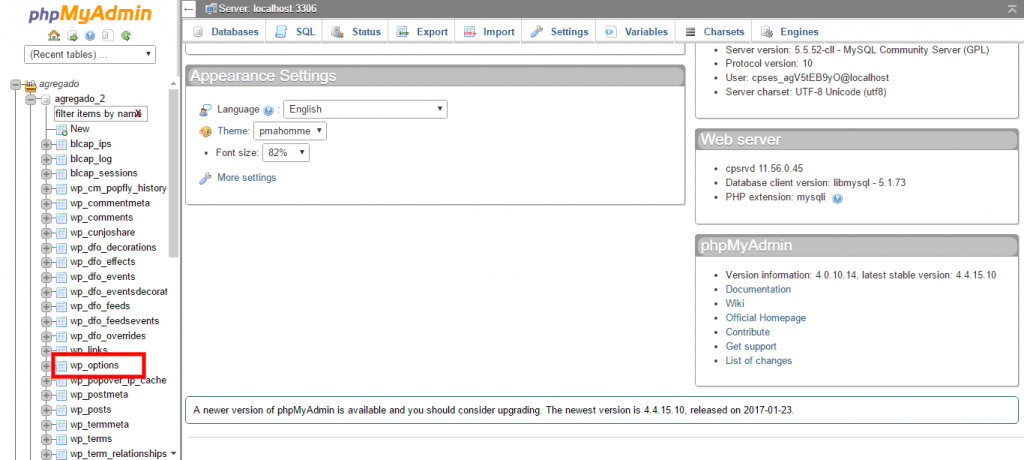This screenshot has width=1024, height=460.
Task: Click the mysqli PHP extension help icon
Action: tap(837, 198)
